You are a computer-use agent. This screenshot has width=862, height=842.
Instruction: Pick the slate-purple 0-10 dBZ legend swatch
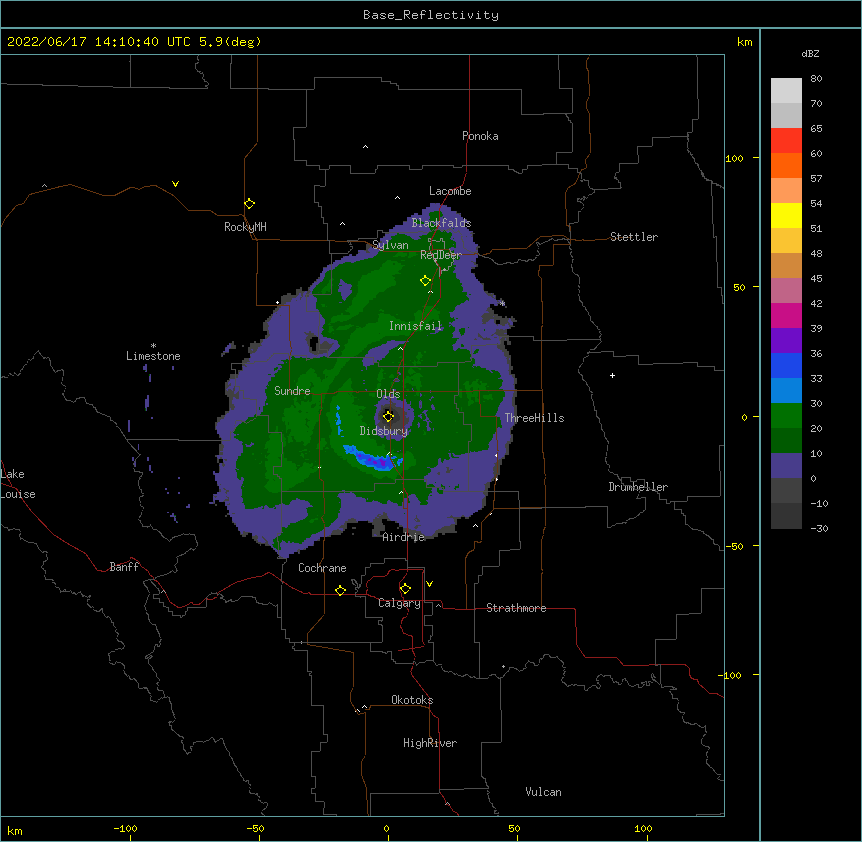point(786,466)
